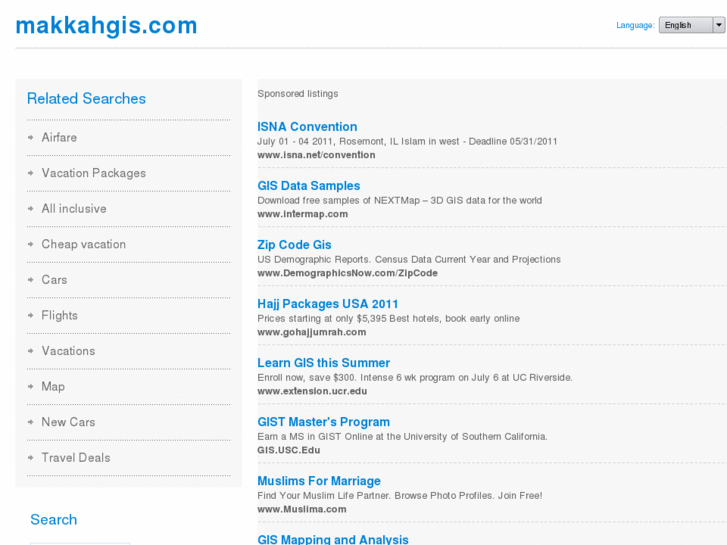Select Vacation Packages related search
The image size is (727, 545).
[x=93, y=173]
